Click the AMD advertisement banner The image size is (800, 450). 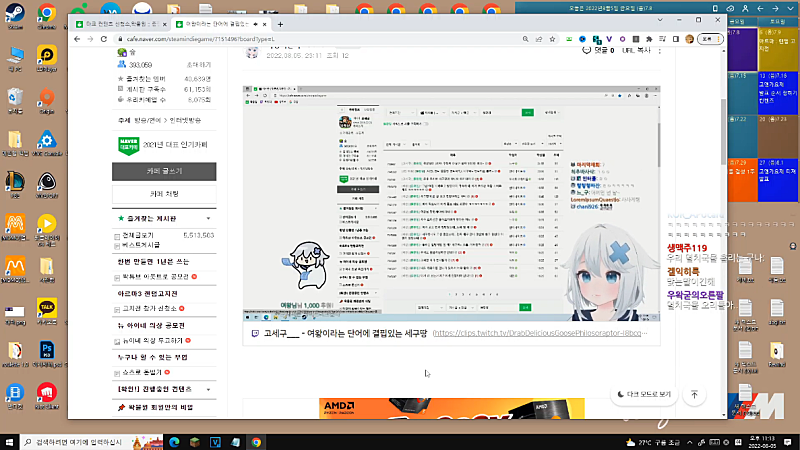pyautogui.click(x=452, y=409)
